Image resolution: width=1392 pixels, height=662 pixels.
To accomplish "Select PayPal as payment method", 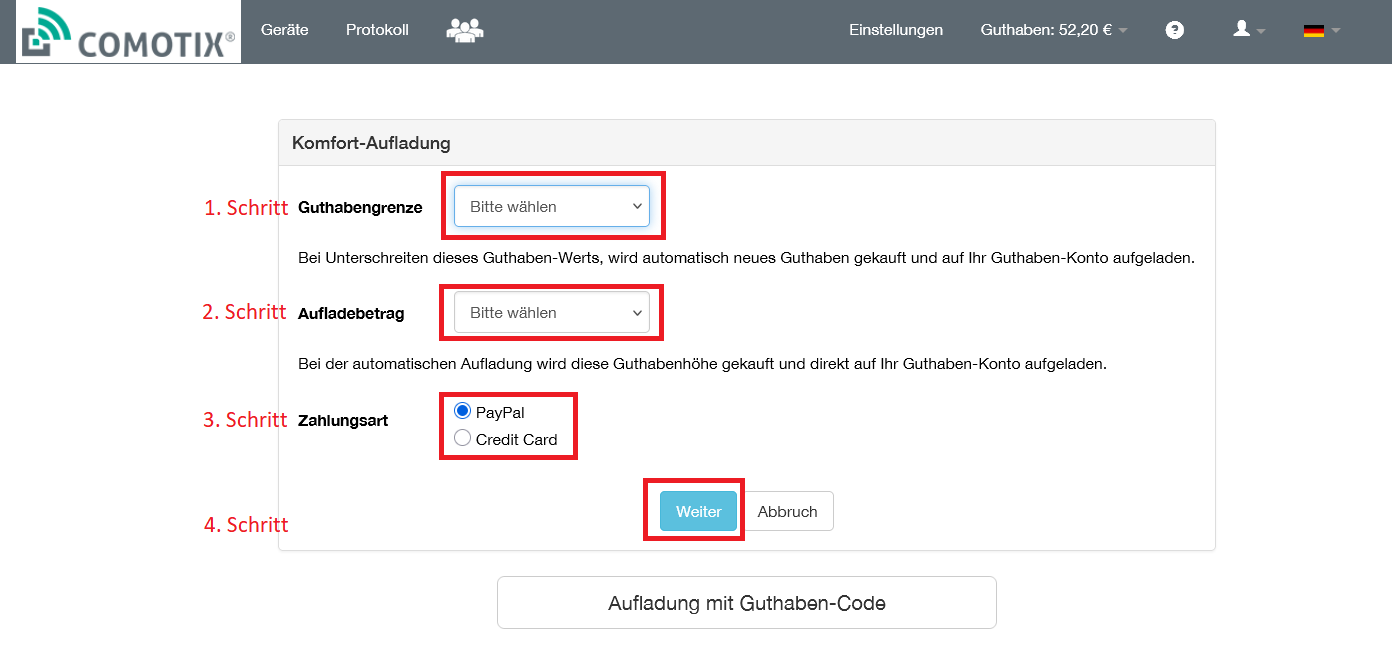I will (462, 411).
